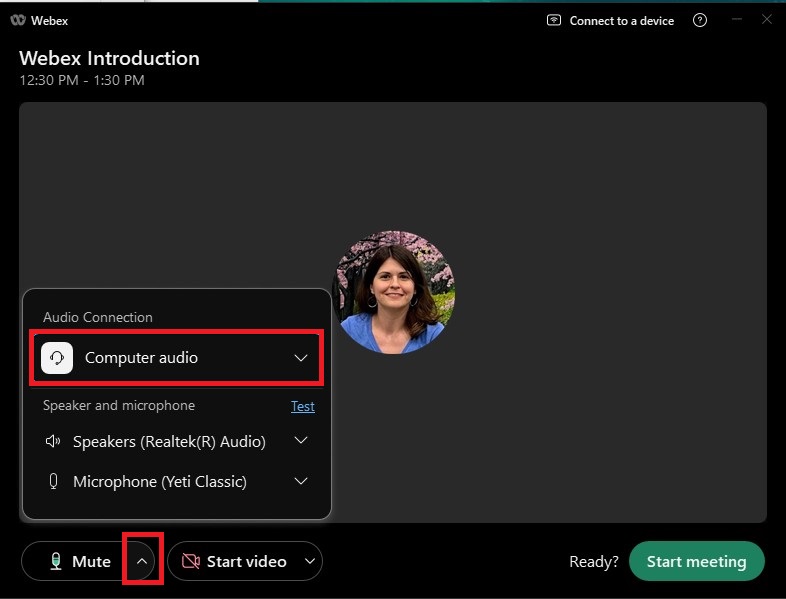
Task: Start video with the Start video button
Action: click(236, 561)
